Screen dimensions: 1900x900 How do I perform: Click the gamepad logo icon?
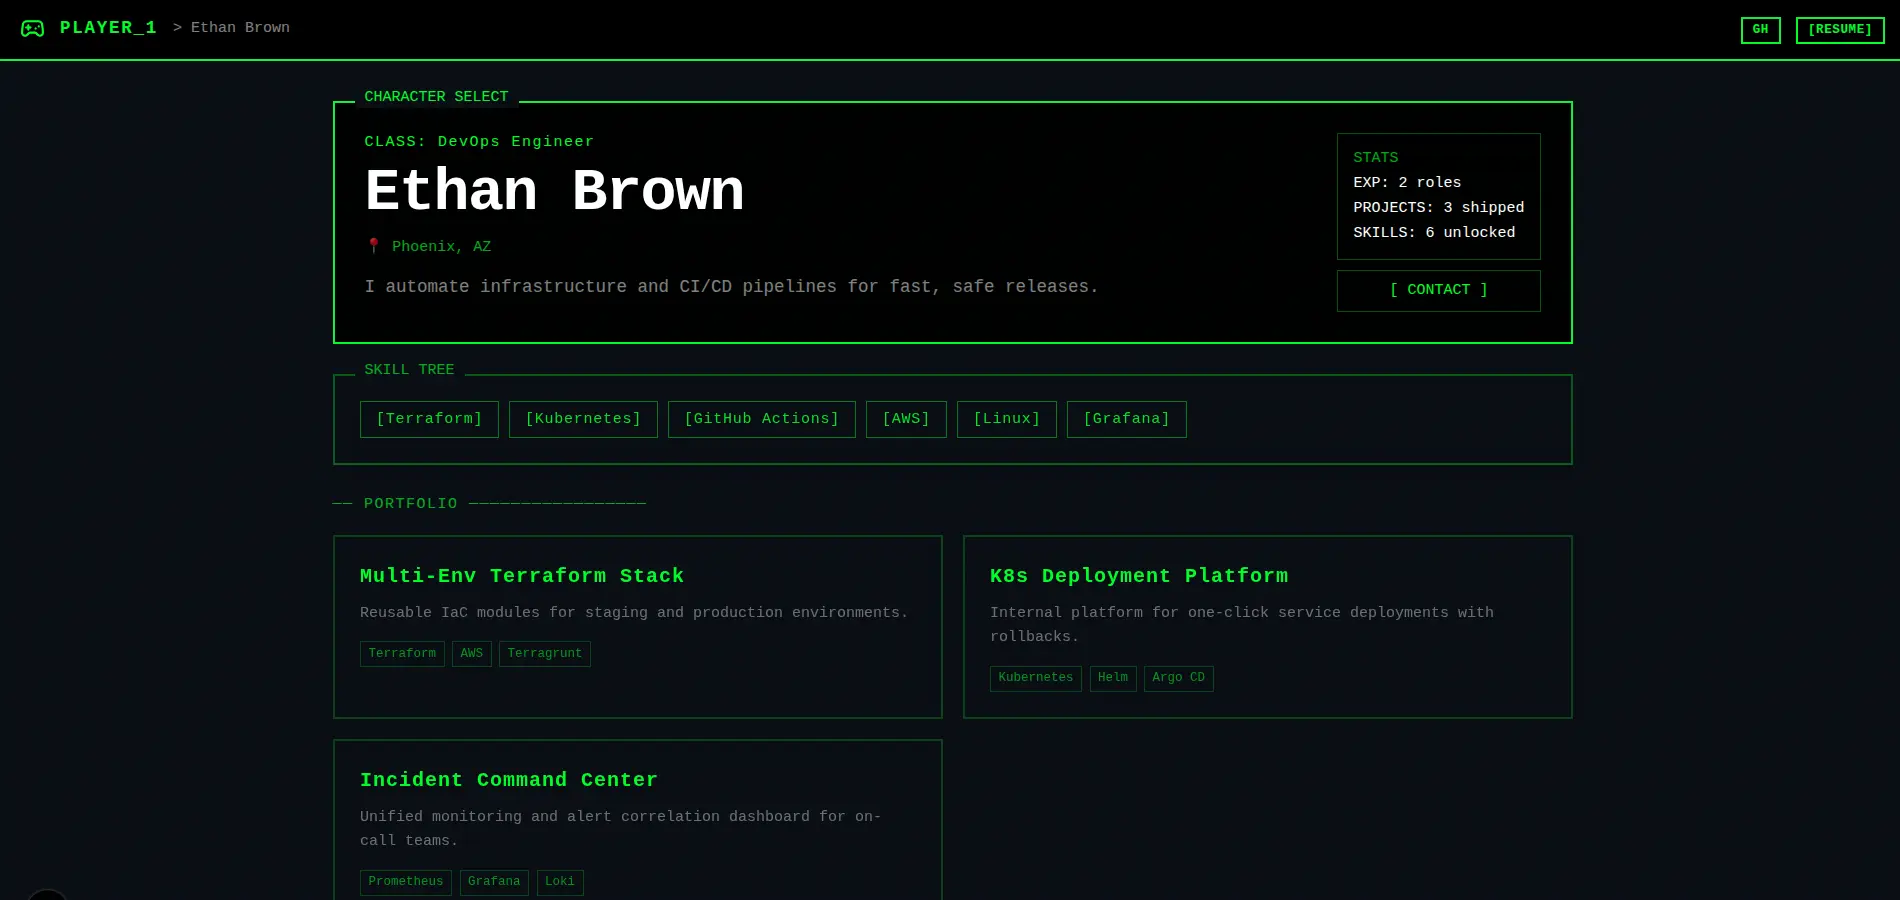click(x=32, y=28)
